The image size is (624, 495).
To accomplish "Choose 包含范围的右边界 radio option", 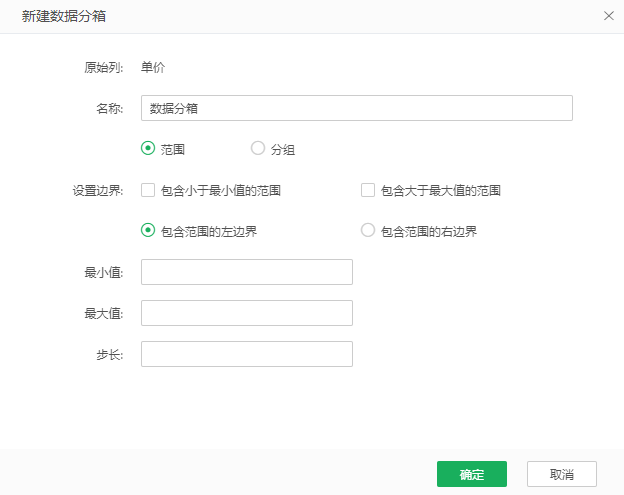I will [368, 231].
